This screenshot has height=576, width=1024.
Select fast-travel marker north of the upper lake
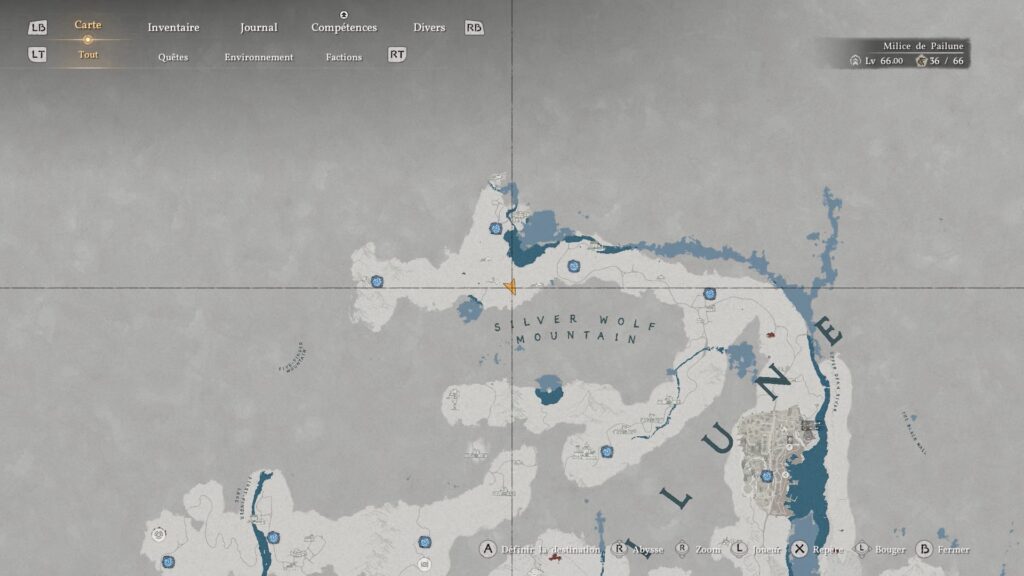[x=496, y=229]
